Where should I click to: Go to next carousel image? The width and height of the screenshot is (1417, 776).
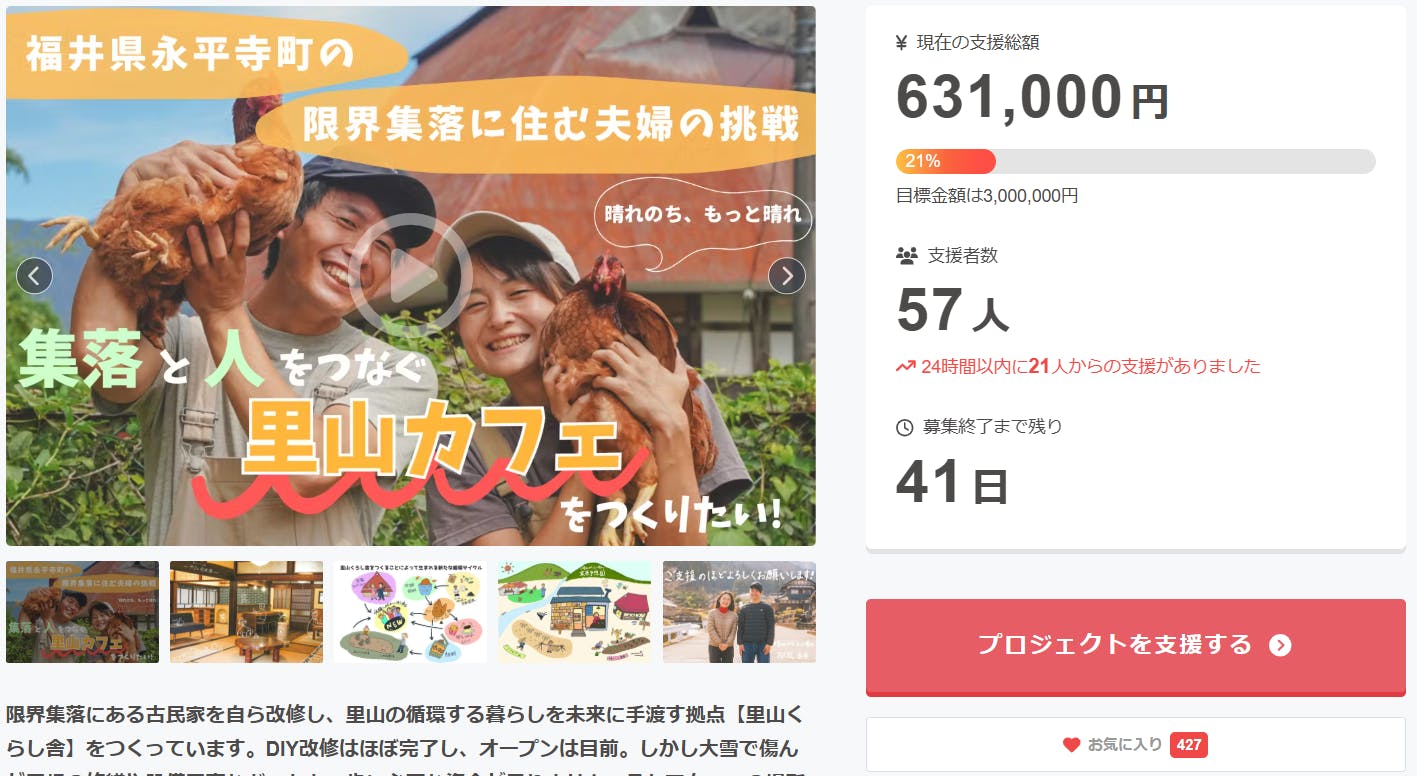[787, 275]
